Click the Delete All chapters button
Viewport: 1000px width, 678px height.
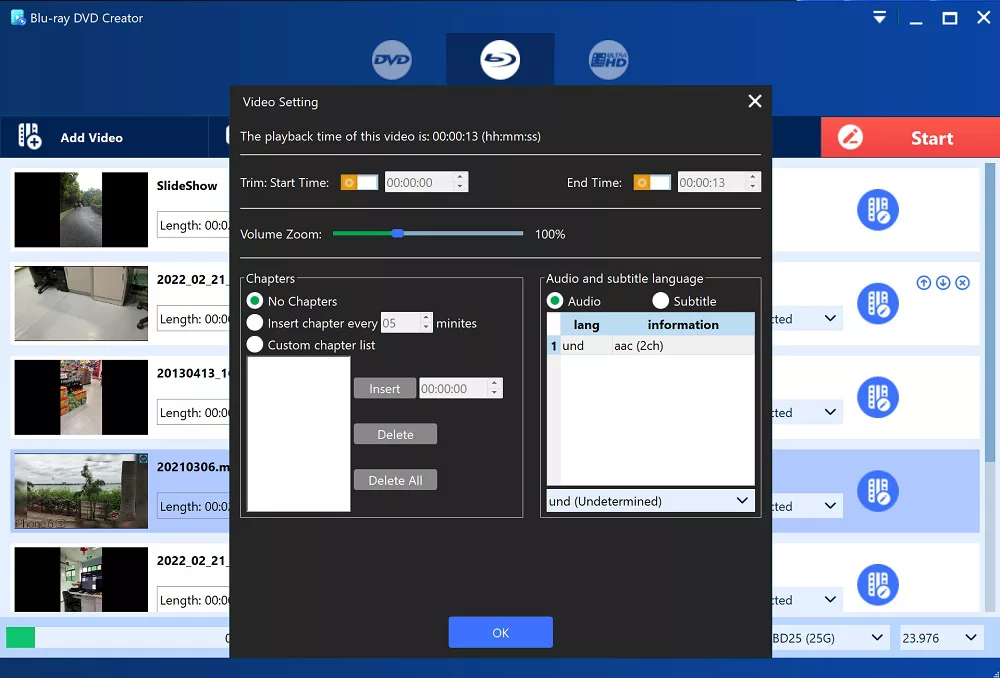[395, 480]
